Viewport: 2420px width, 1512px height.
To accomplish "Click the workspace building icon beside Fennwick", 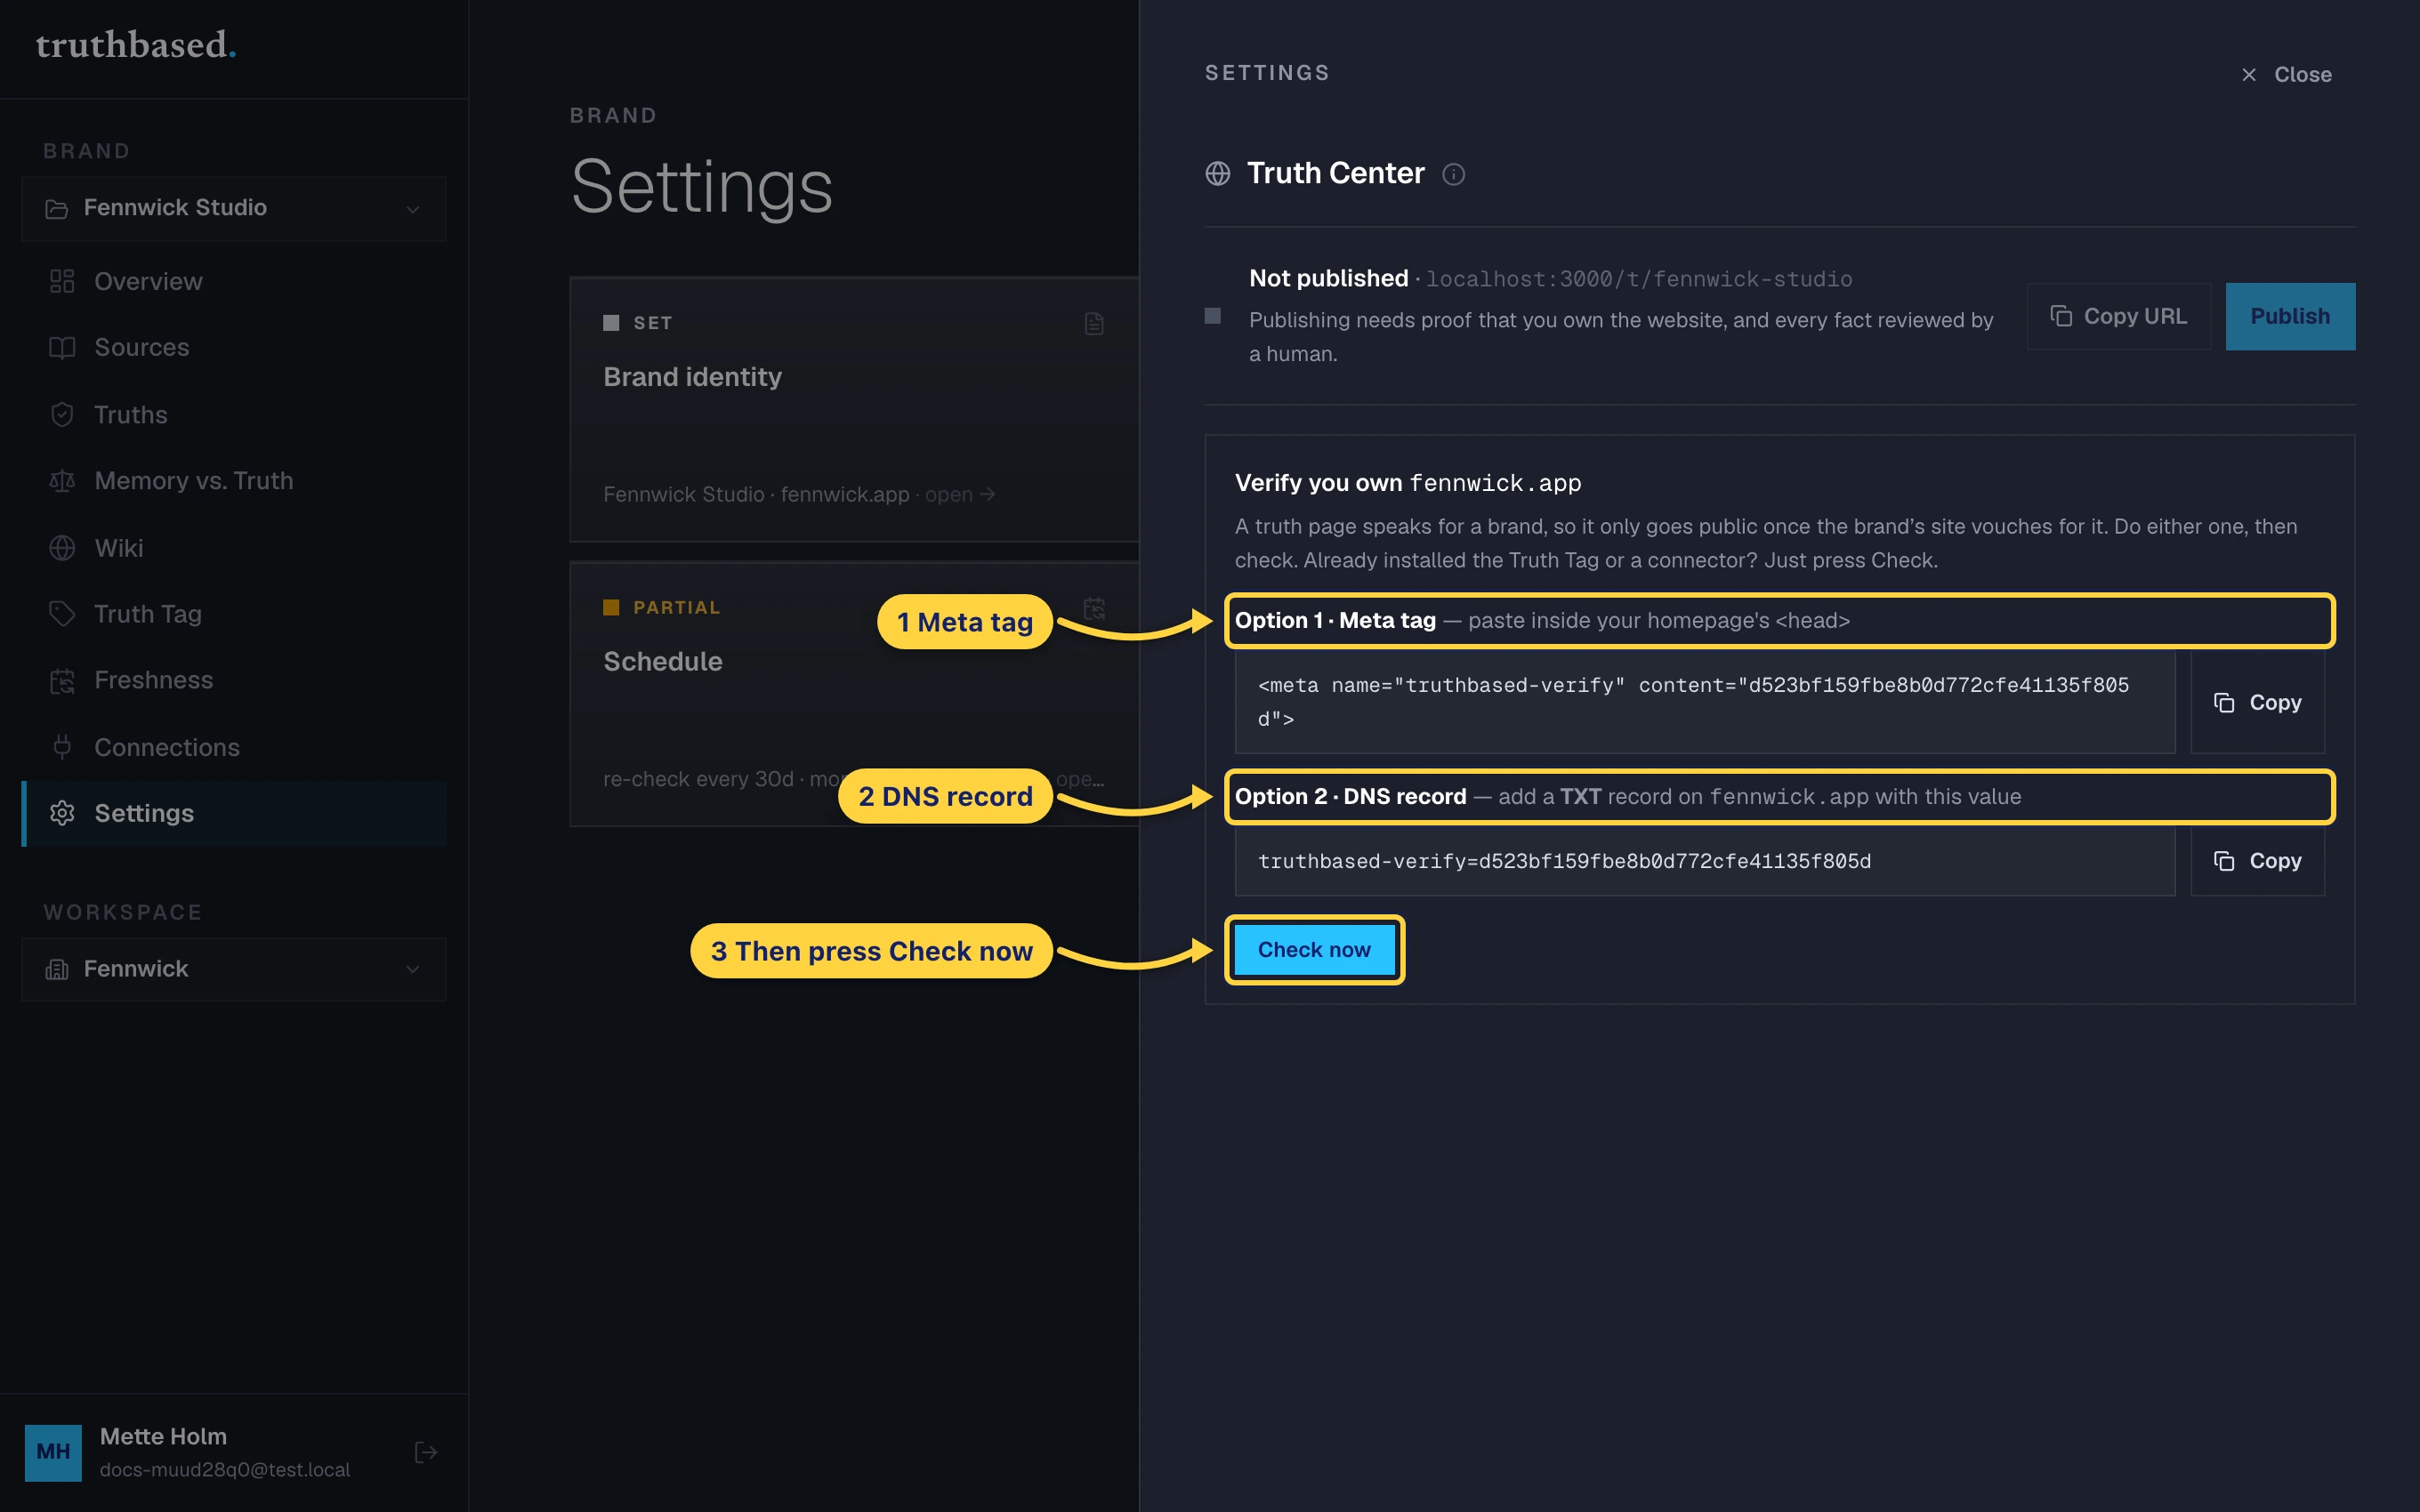I will 57,969.
